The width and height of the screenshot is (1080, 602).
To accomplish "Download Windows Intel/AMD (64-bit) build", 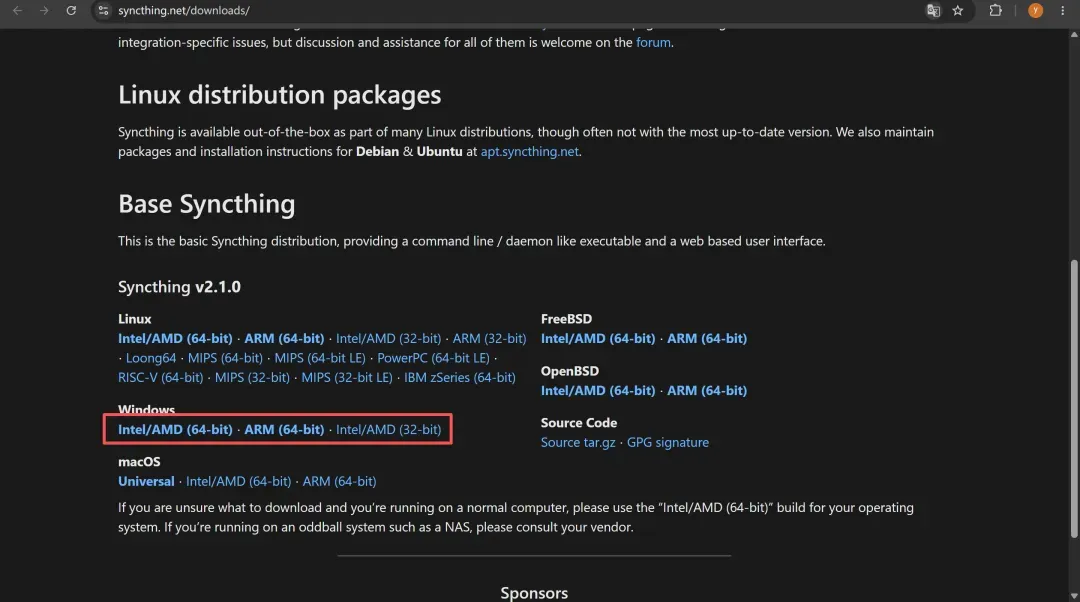I will (x=175, y=429).
